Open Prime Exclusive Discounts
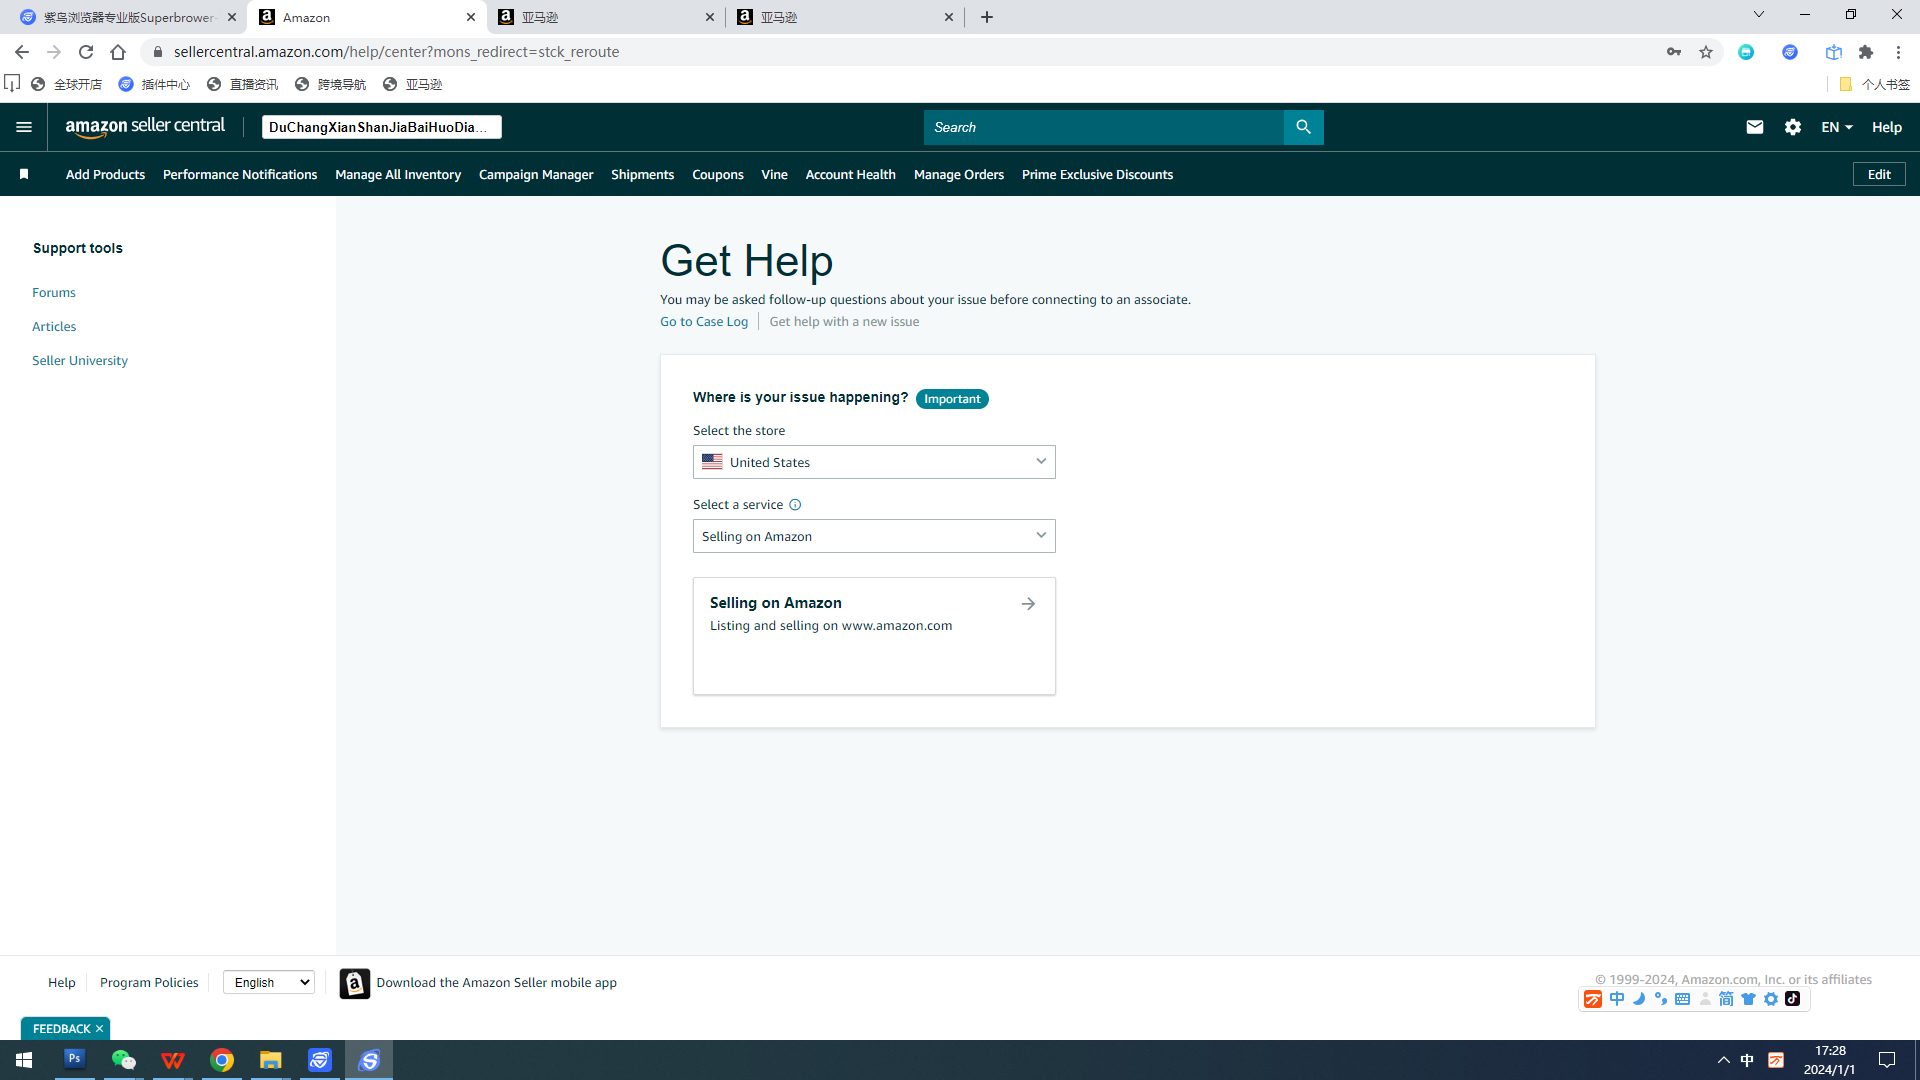Image resolution: width=1920 pixels, height=1080 pixels. tap(1097, 174)
